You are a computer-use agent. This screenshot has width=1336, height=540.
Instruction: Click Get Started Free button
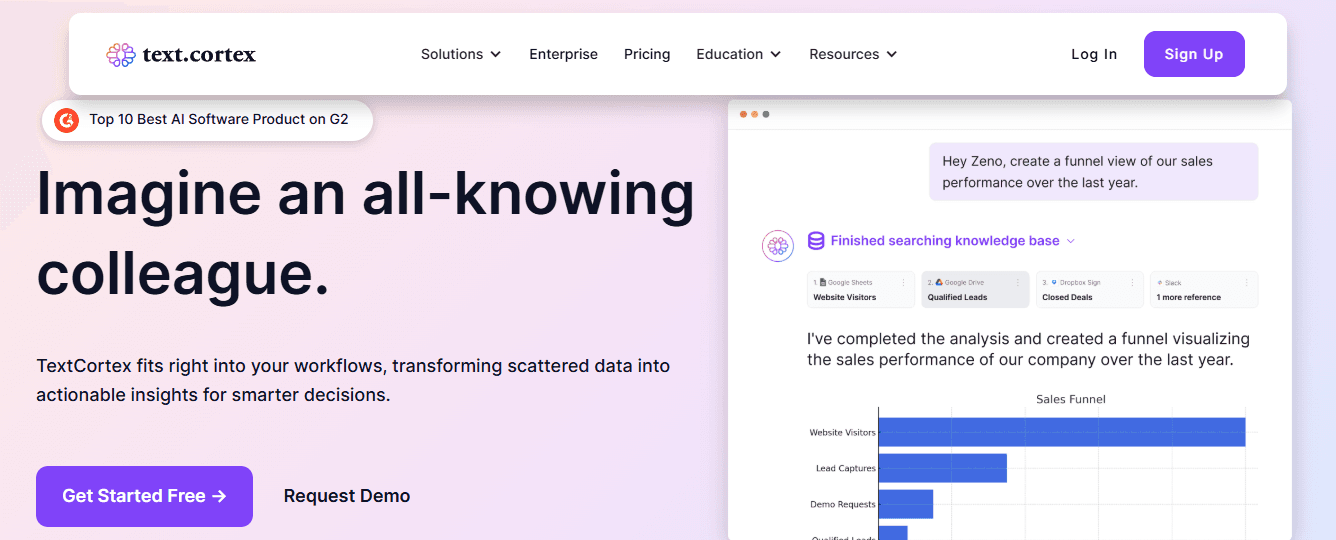click(x=144, y=496)
